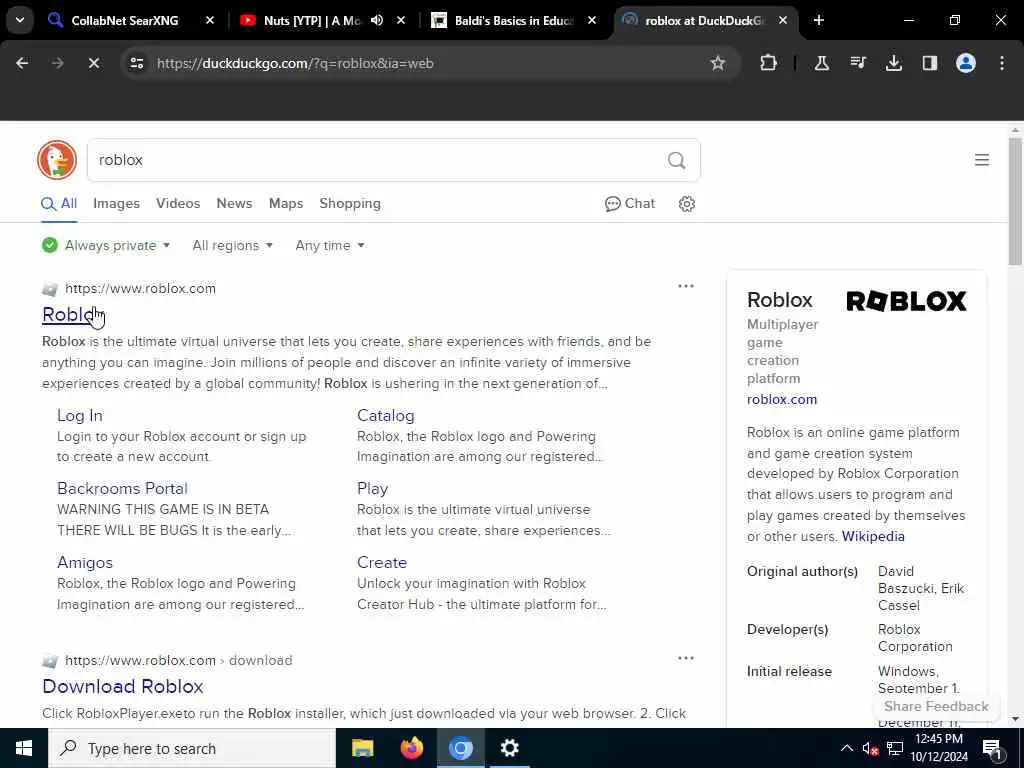This screenshot has height=768, width=1024.
Task: Open the Wikipedia source link
Action: click(873, 537)
